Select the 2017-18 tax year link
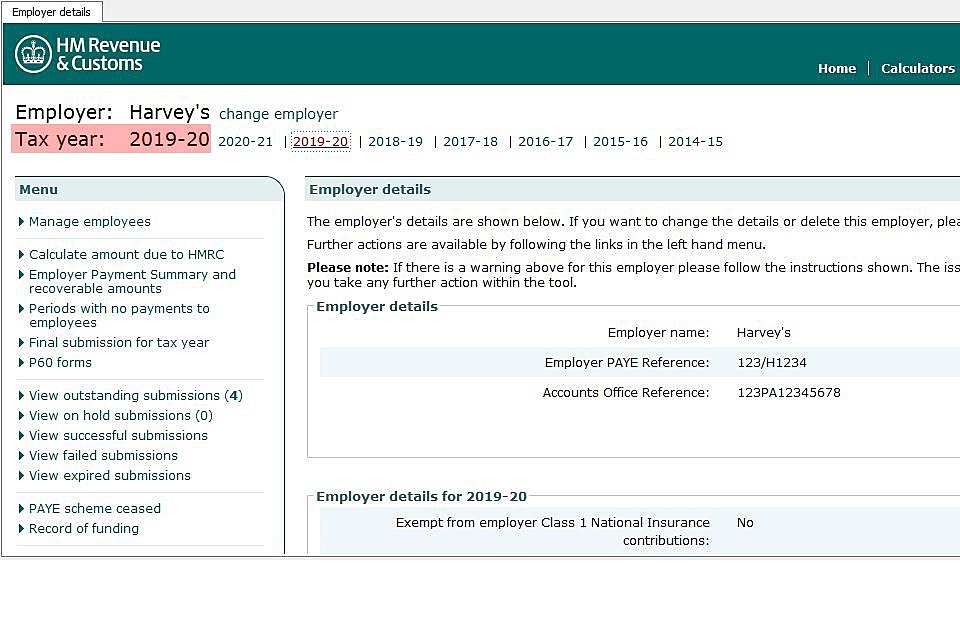 coord(470,142)
